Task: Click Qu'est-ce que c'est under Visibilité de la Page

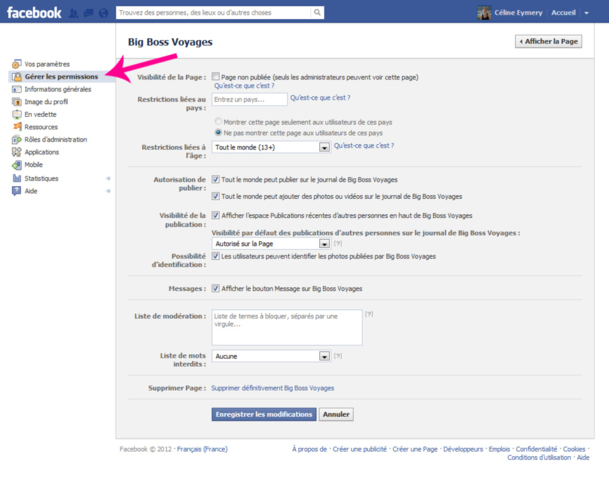Action: pos(244,86)
